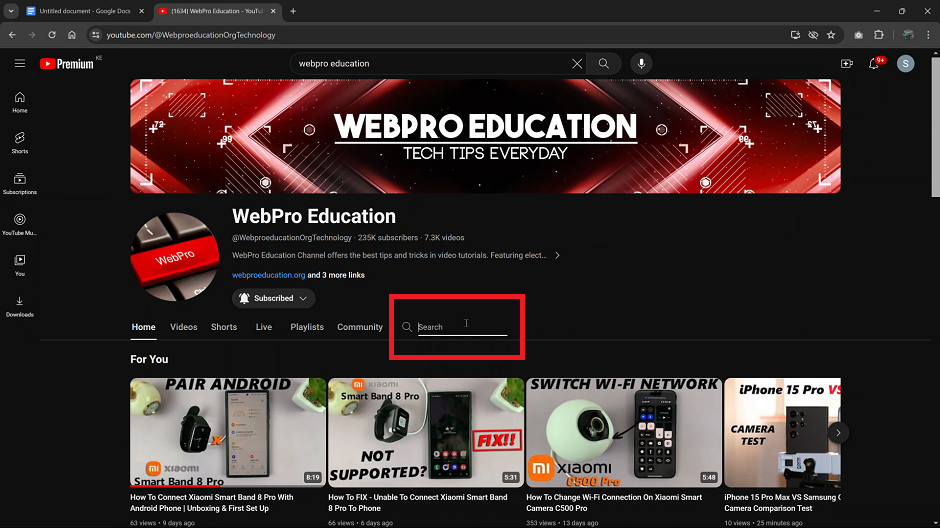The height and width of the screenshot is (528, 940).
Task: Click the channel search magnifier icon
Action: click(x=407, y=327)
